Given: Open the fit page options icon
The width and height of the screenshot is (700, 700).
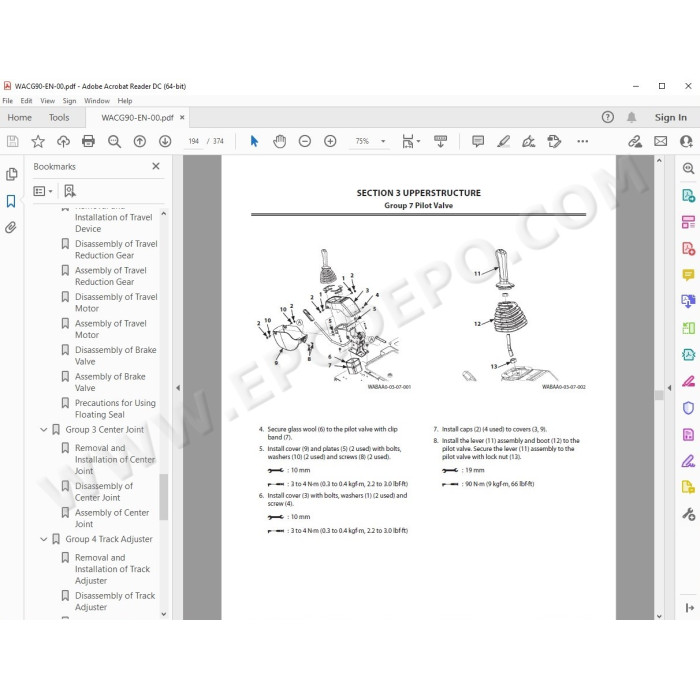Looking at the screenshot, I should point(411,142).
